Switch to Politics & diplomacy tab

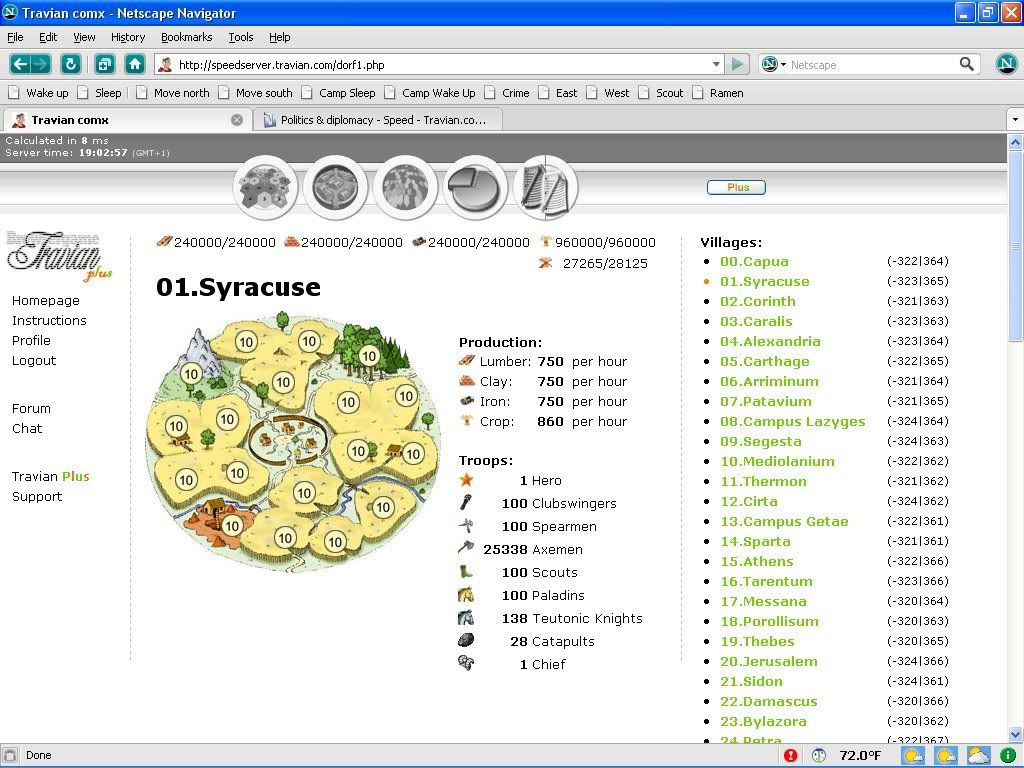pos(378,120)
